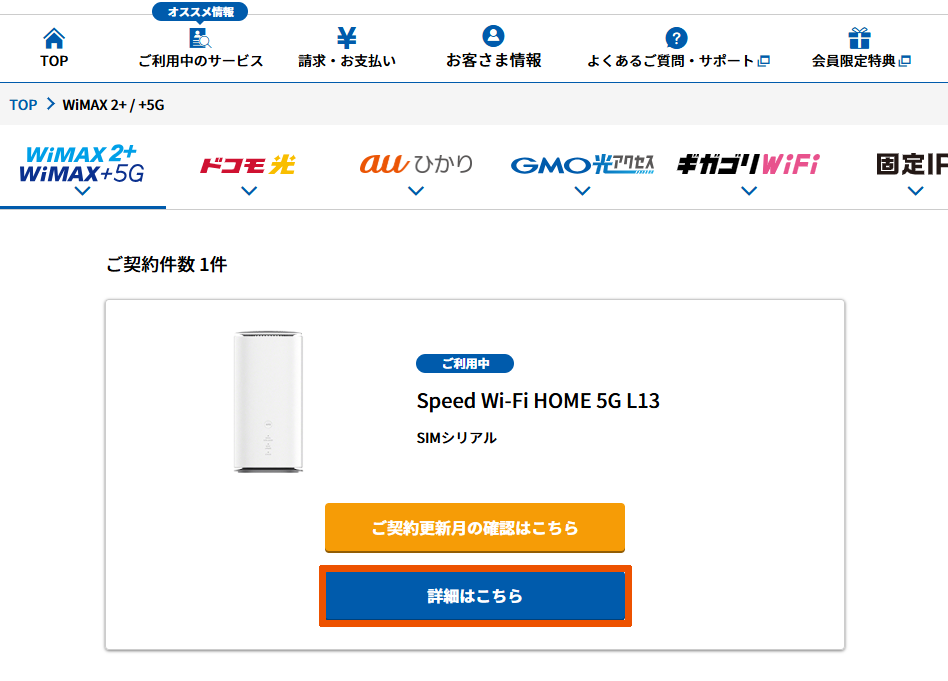Expand the ギガゴリWiFi chevron
The width and height of the screenshot is (948, 681).
[749, 191]
